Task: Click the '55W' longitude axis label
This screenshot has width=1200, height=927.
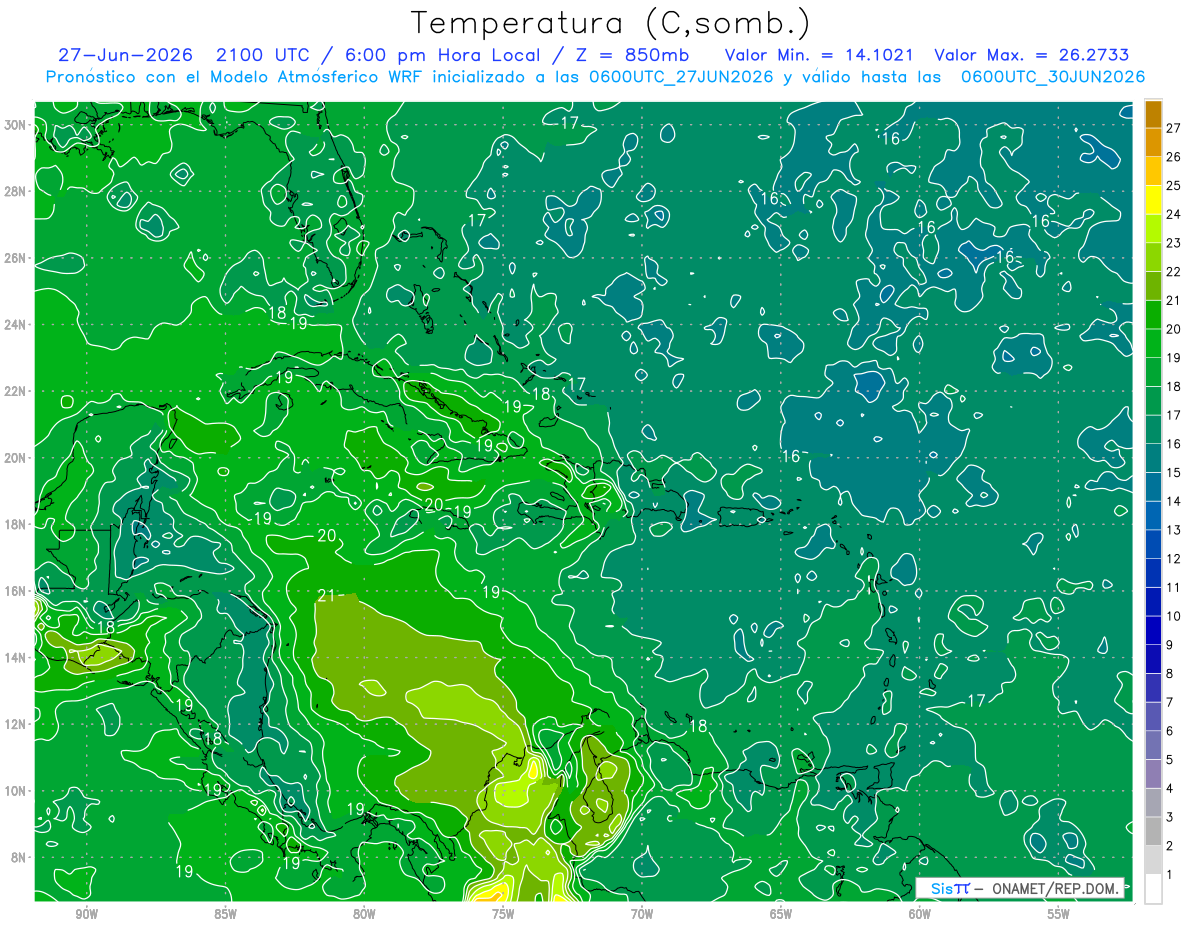Action: pyautogui.click(x=1059, y=914)
